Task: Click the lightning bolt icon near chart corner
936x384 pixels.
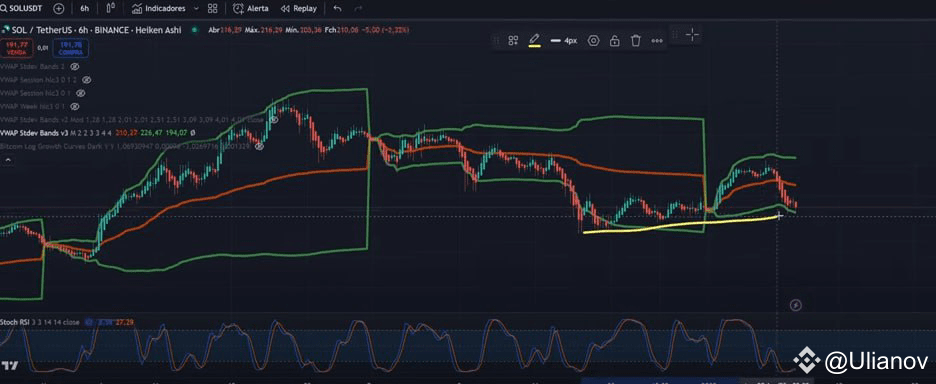Action: coord(796,306)
